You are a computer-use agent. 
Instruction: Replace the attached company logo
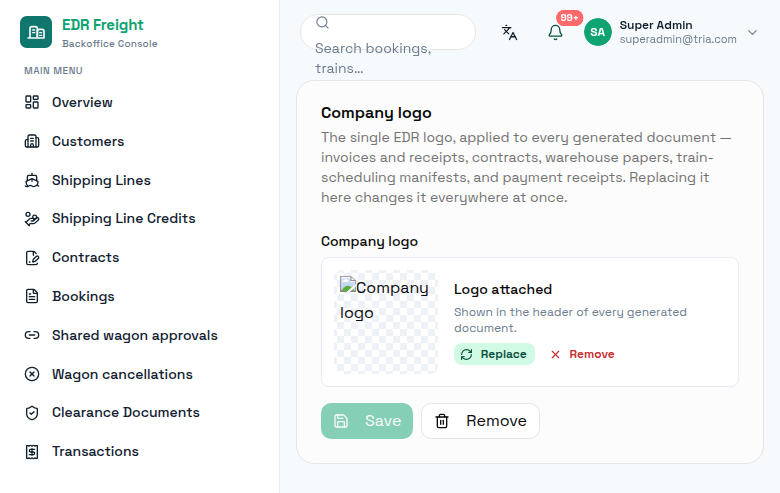point(494,354)
